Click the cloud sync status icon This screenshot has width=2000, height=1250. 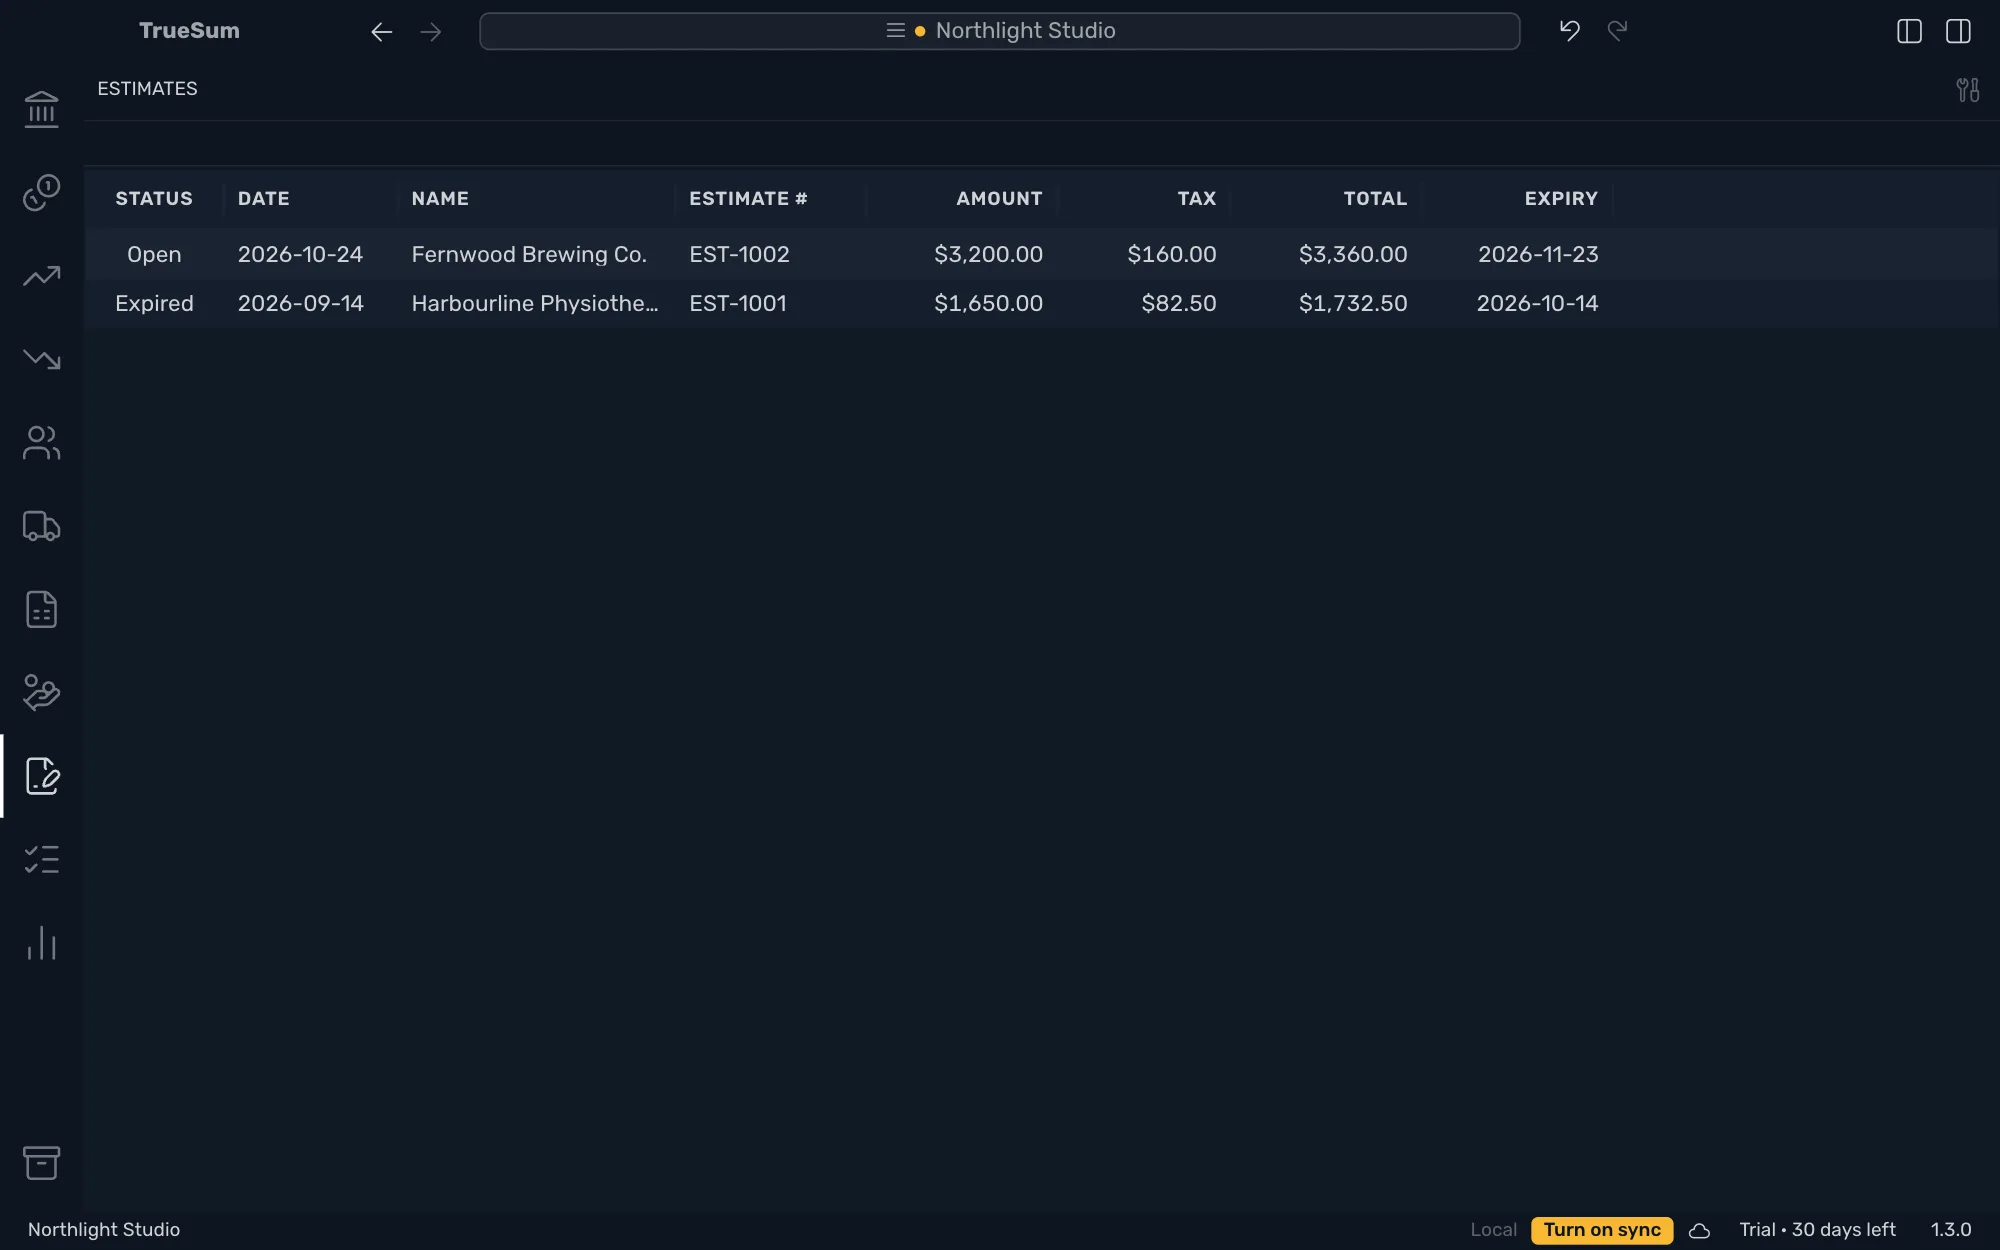point(1699,1231)
